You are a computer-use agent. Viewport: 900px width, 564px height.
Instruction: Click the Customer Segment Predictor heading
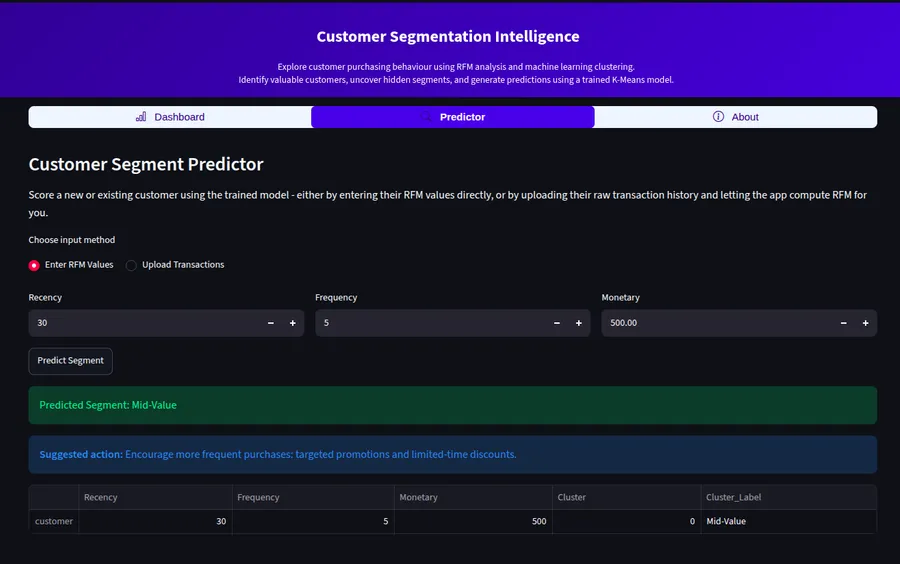(146, 165)
